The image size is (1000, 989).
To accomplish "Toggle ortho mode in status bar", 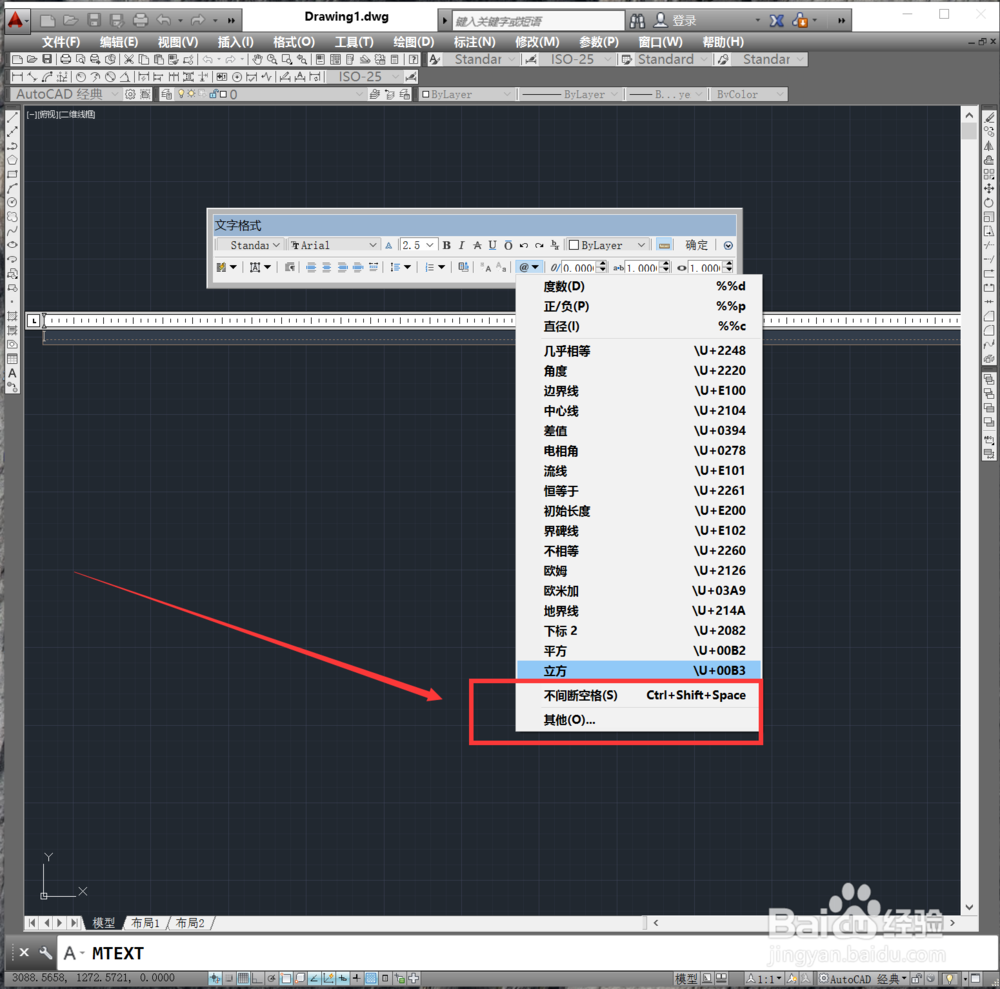I will coord(257,978).
